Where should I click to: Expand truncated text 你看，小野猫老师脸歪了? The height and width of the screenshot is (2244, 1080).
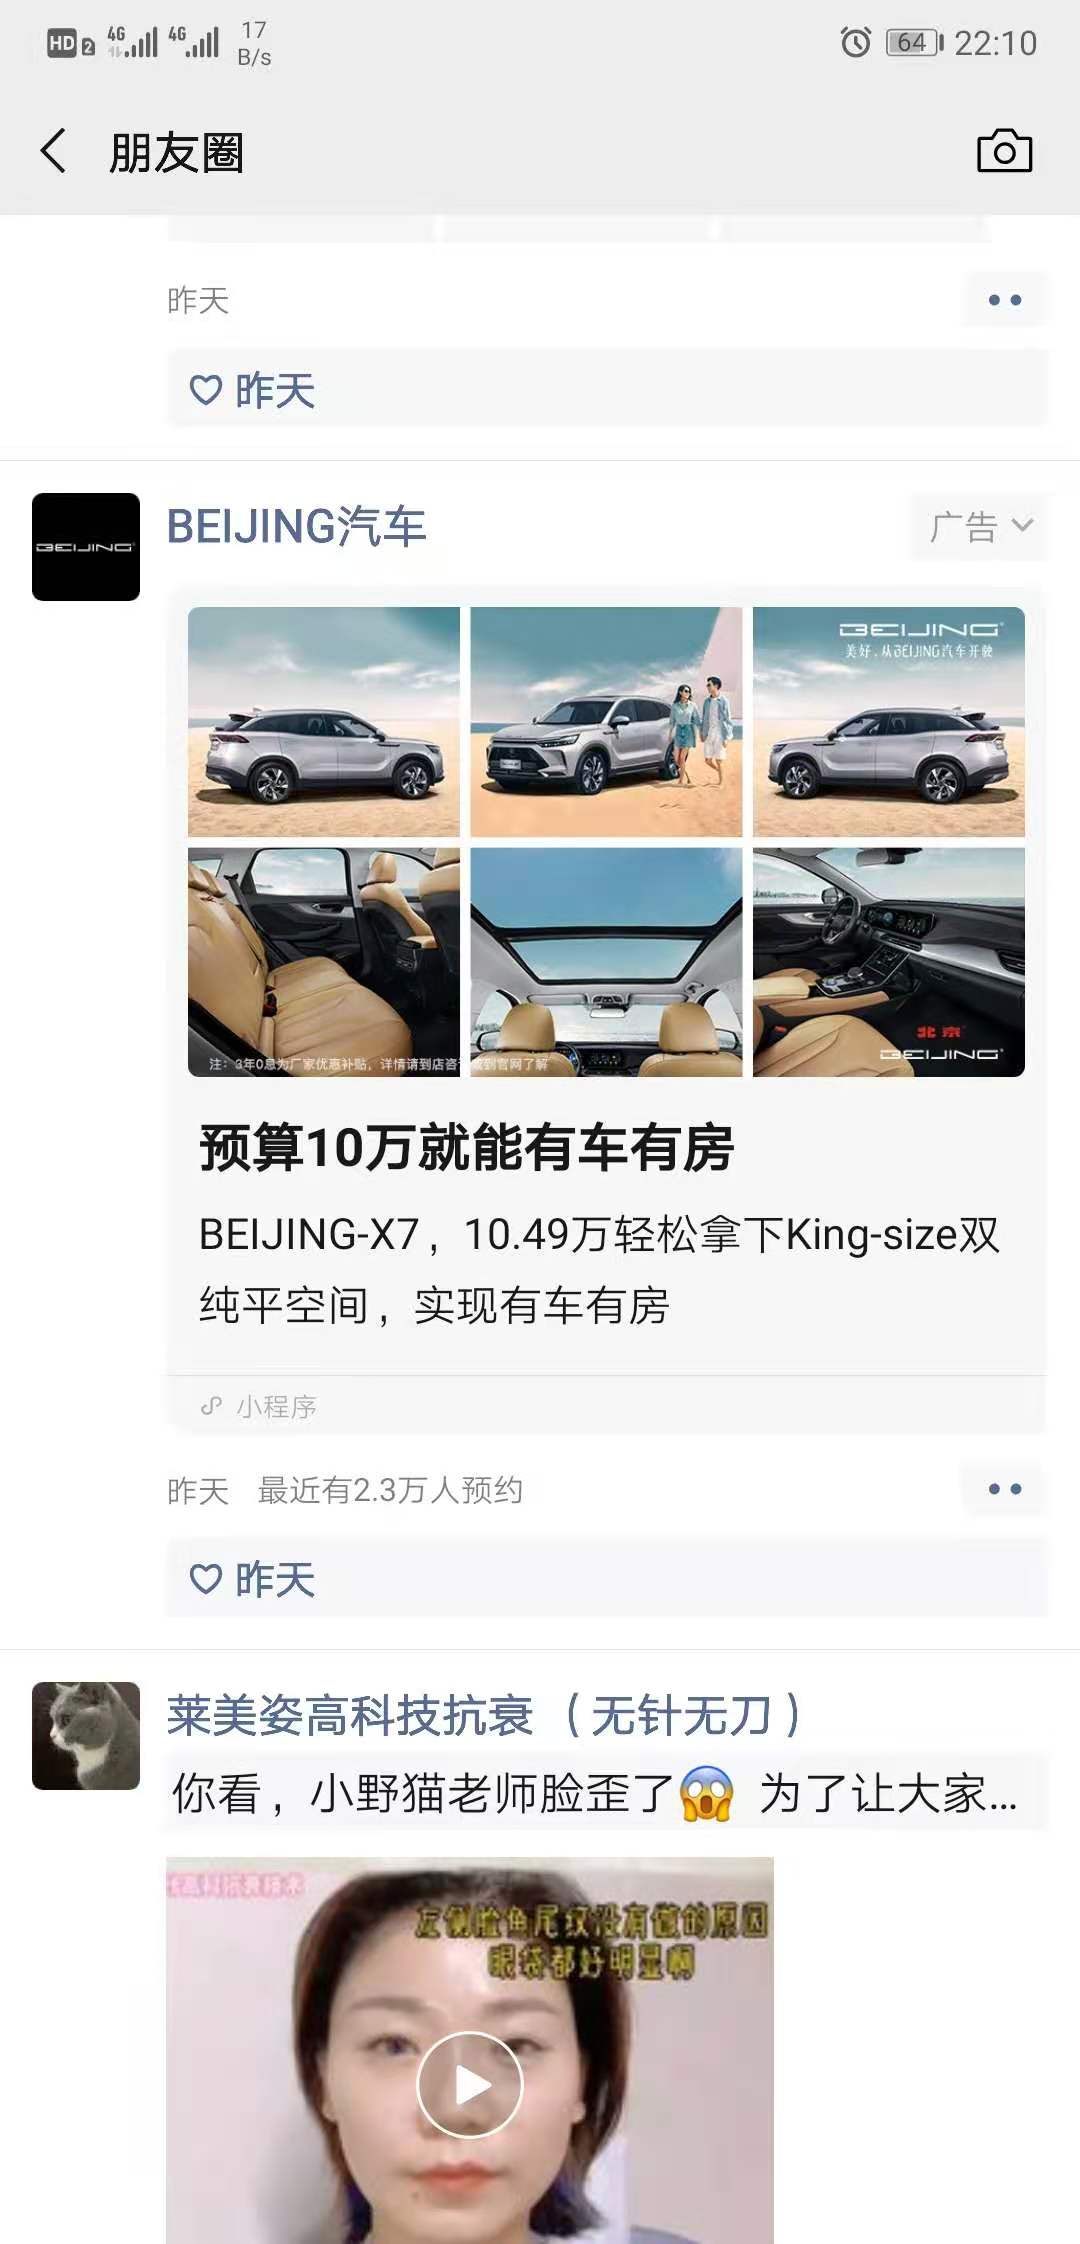(595, 1794)
